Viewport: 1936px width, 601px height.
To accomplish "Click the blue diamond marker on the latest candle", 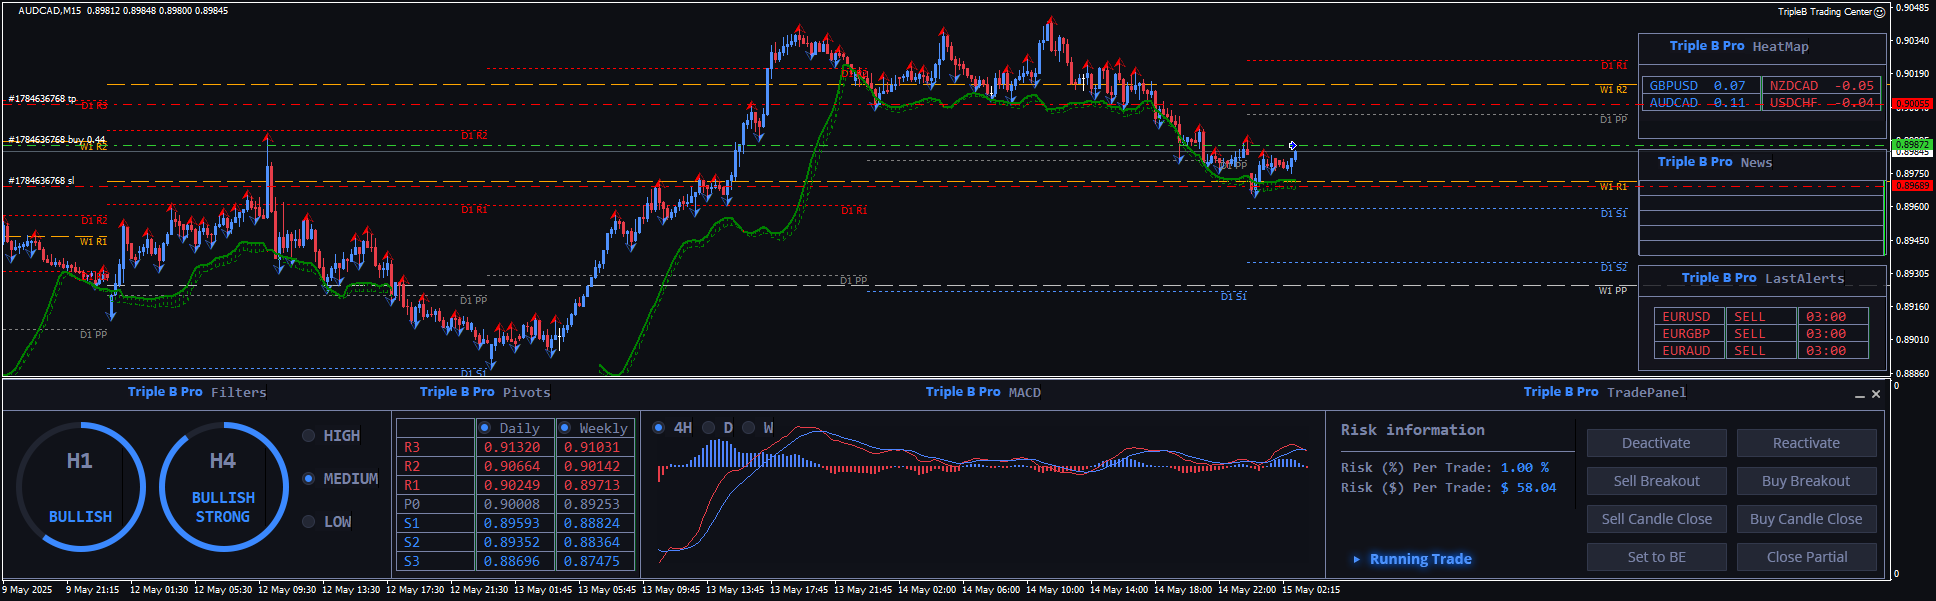I will pos(1292,146).
